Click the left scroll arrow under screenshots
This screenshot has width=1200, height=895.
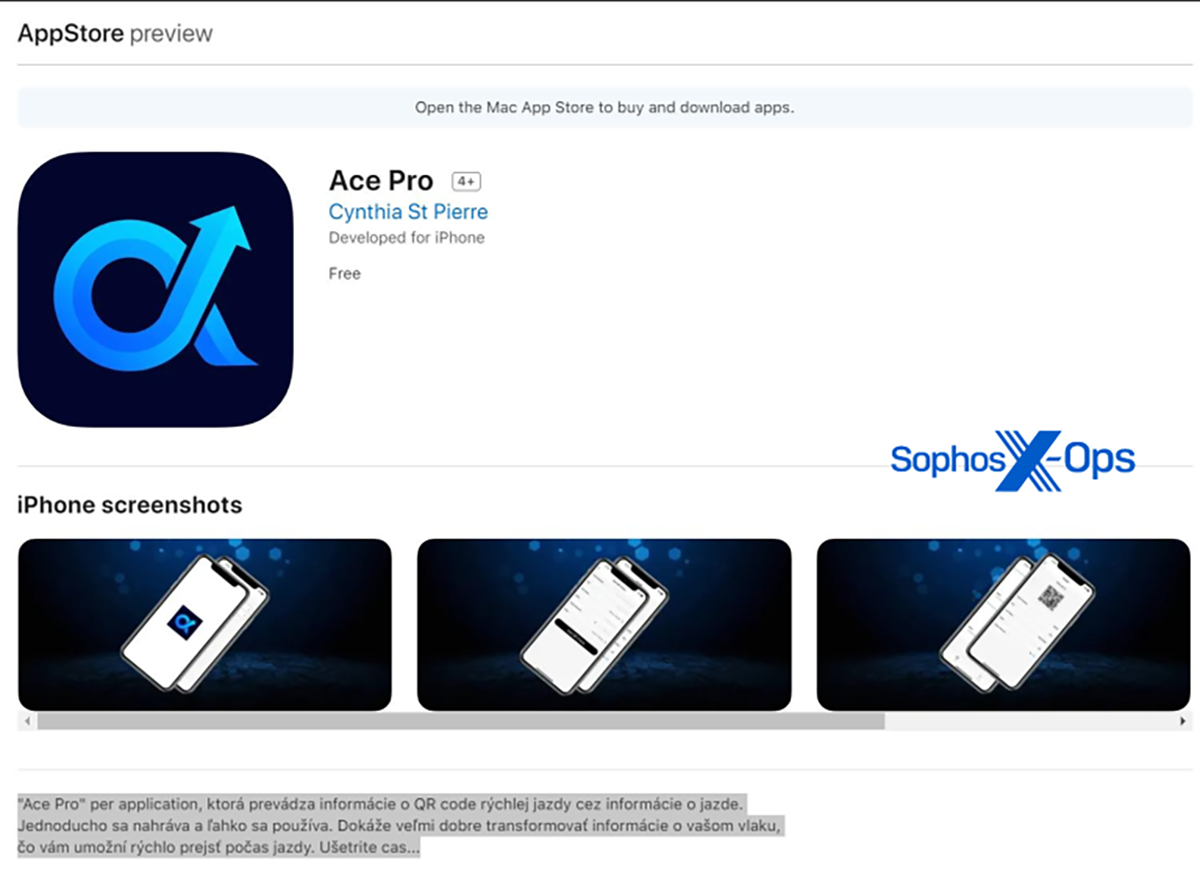(x=27, y=720)
